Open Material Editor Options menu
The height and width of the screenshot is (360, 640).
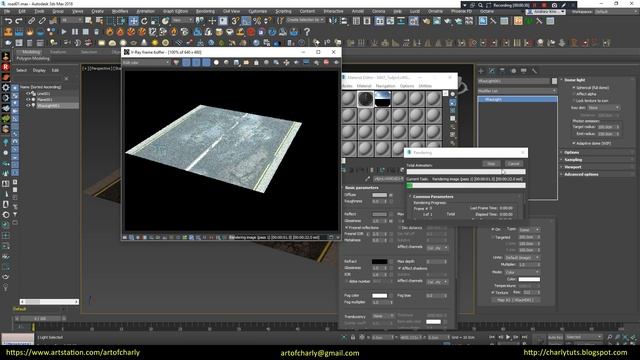(407, 86)
